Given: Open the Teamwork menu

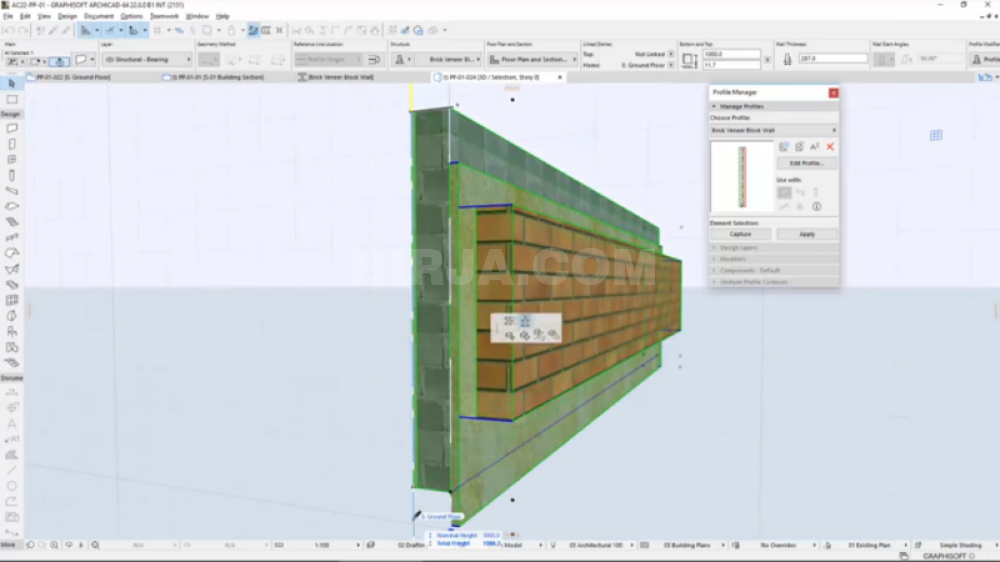Looking at the screenshot, I should pos(164,16).
